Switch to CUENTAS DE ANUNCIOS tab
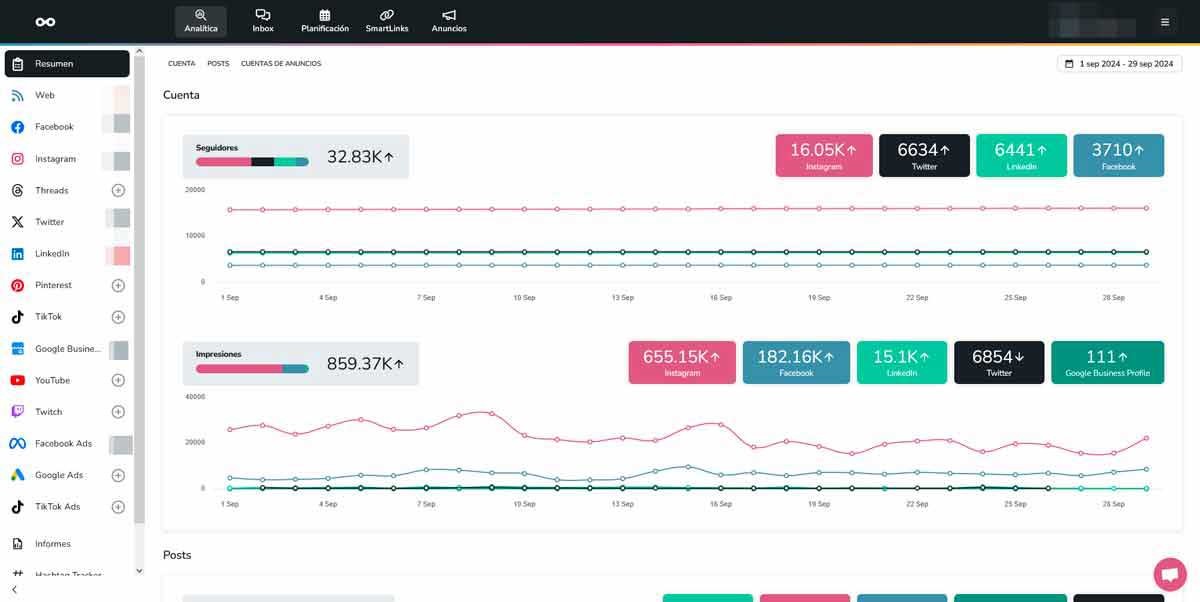The image size is (1200, 602). point(281,64)
